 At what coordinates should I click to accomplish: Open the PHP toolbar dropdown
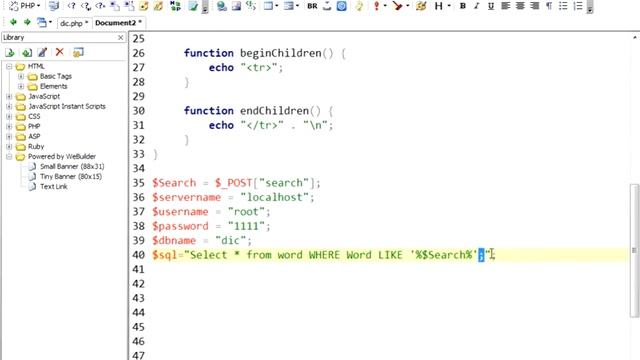point(38,6)
